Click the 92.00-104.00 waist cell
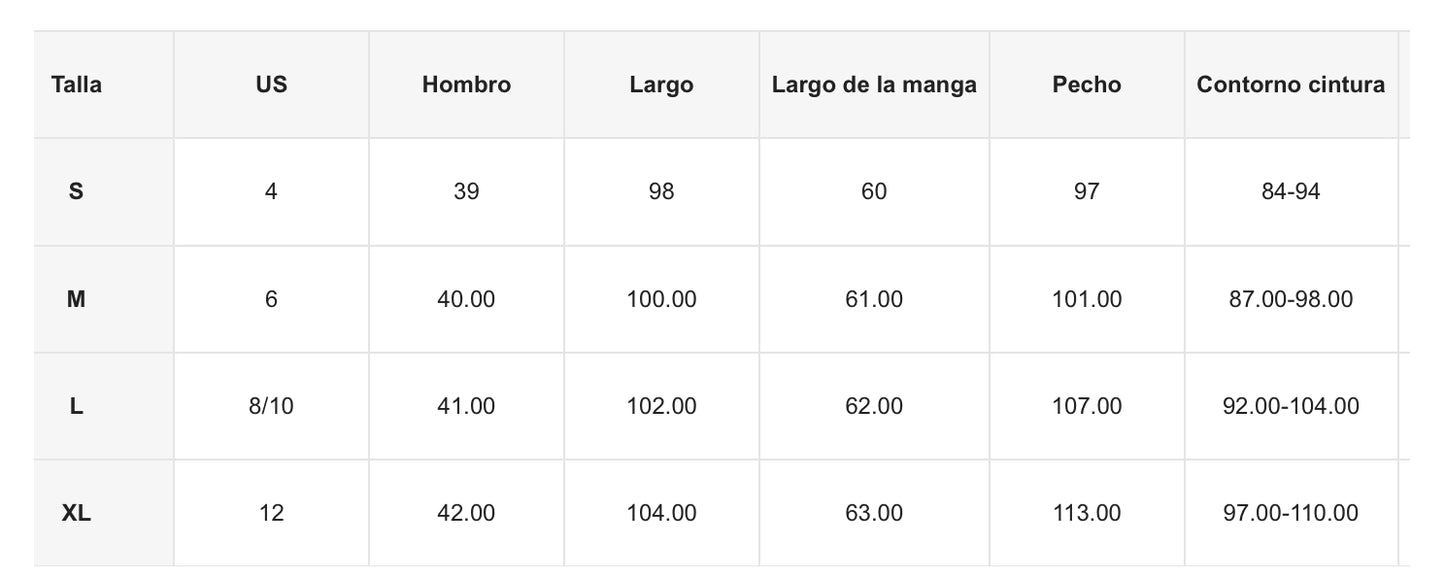 (x=1291, y=406)
